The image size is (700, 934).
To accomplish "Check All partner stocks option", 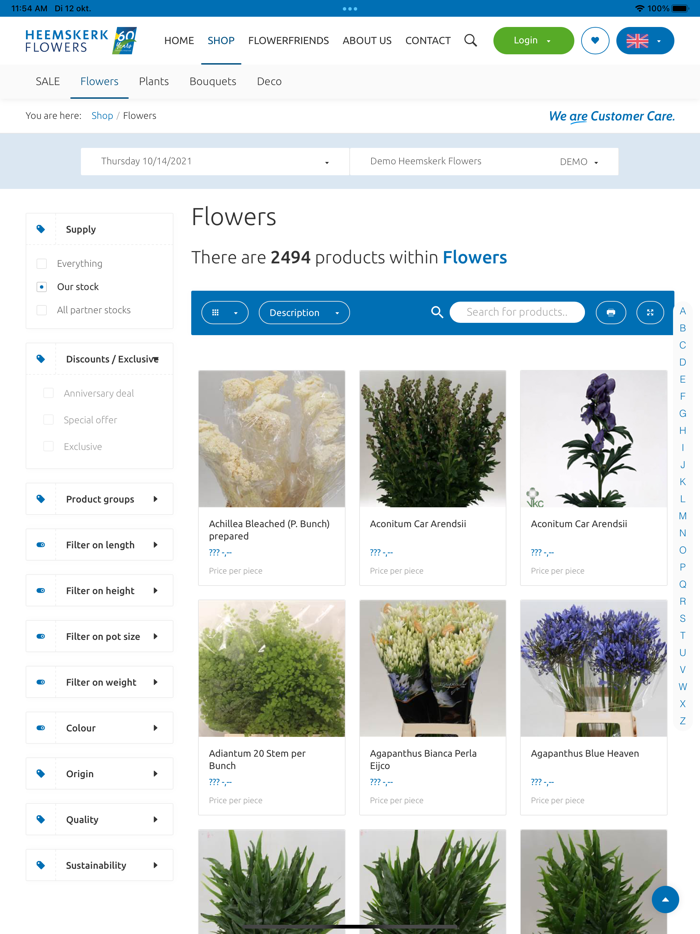I will point(42,310).
